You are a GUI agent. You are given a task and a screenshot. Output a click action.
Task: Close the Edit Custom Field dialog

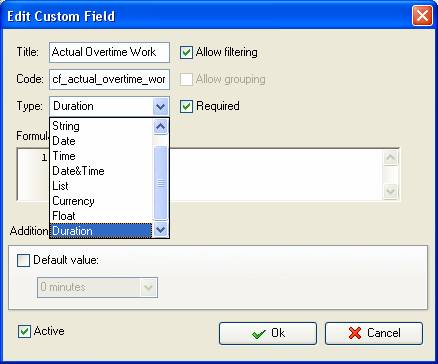click(422, 16)
